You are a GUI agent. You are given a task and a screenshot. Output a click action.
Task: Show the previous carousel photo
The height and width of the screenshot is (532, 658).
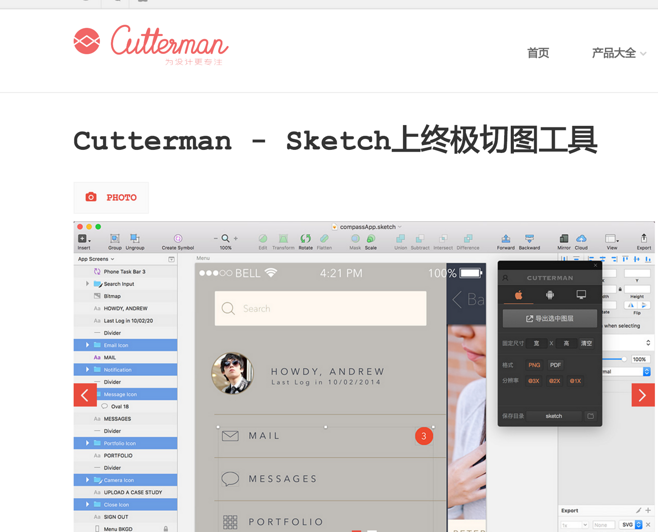pyautogui.click(x=85, y=395)
